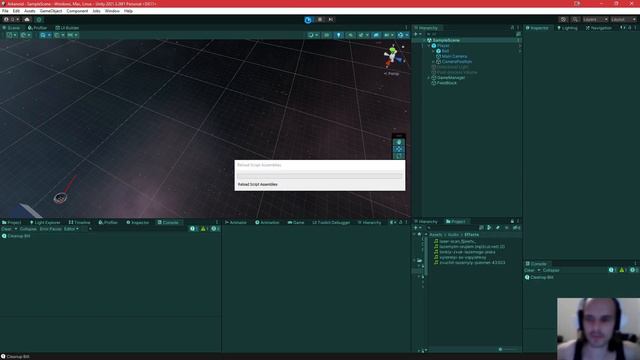Select Main Camera in Hierarchy
The height and width of the screenshot is (360, 640).
(454, 56)
